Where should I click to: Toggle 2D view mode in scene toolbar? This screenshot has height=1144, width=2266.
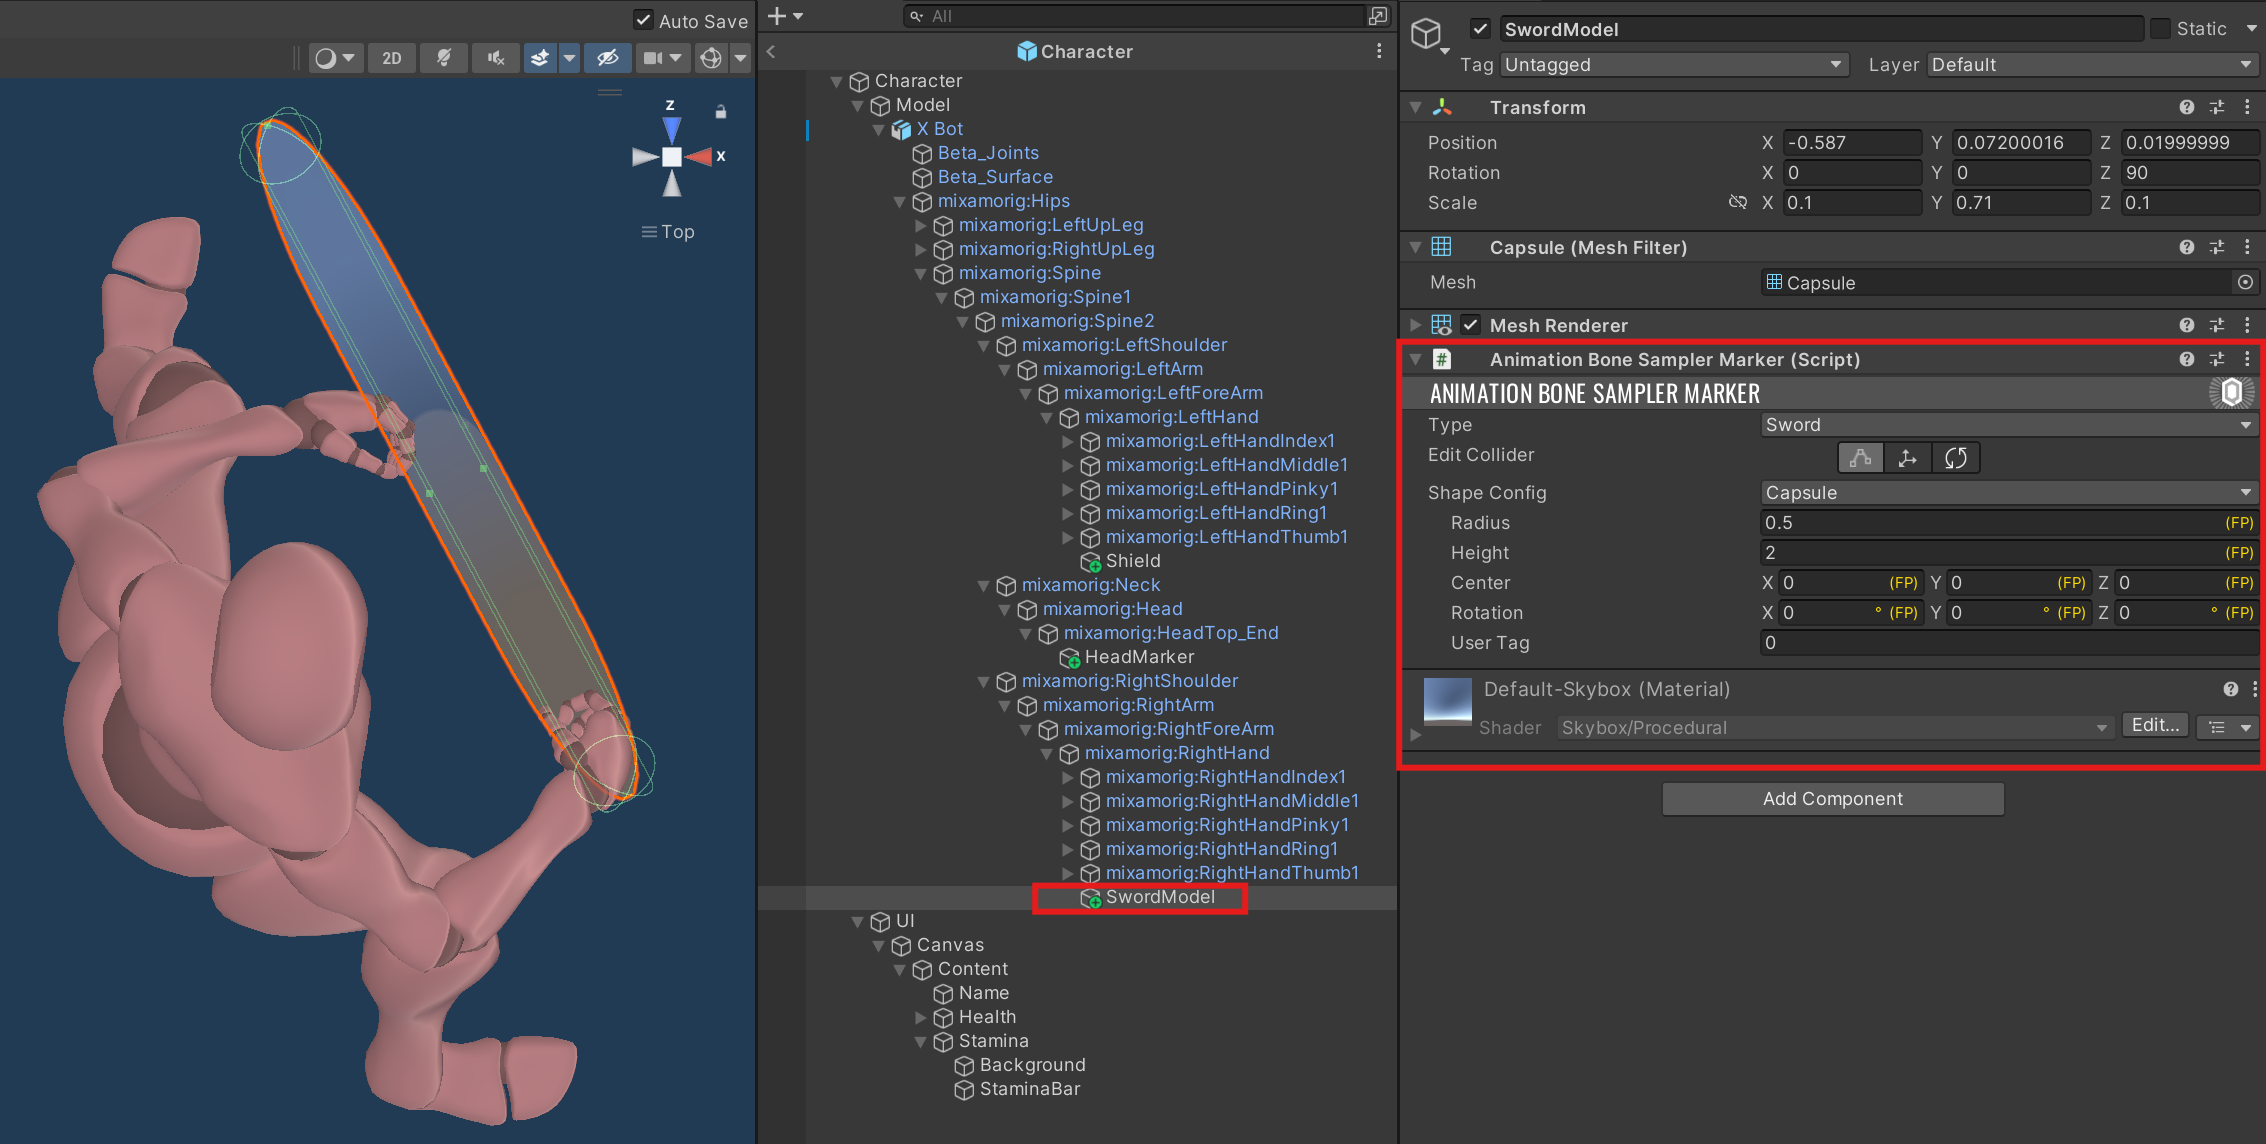(x=392, y=58)
